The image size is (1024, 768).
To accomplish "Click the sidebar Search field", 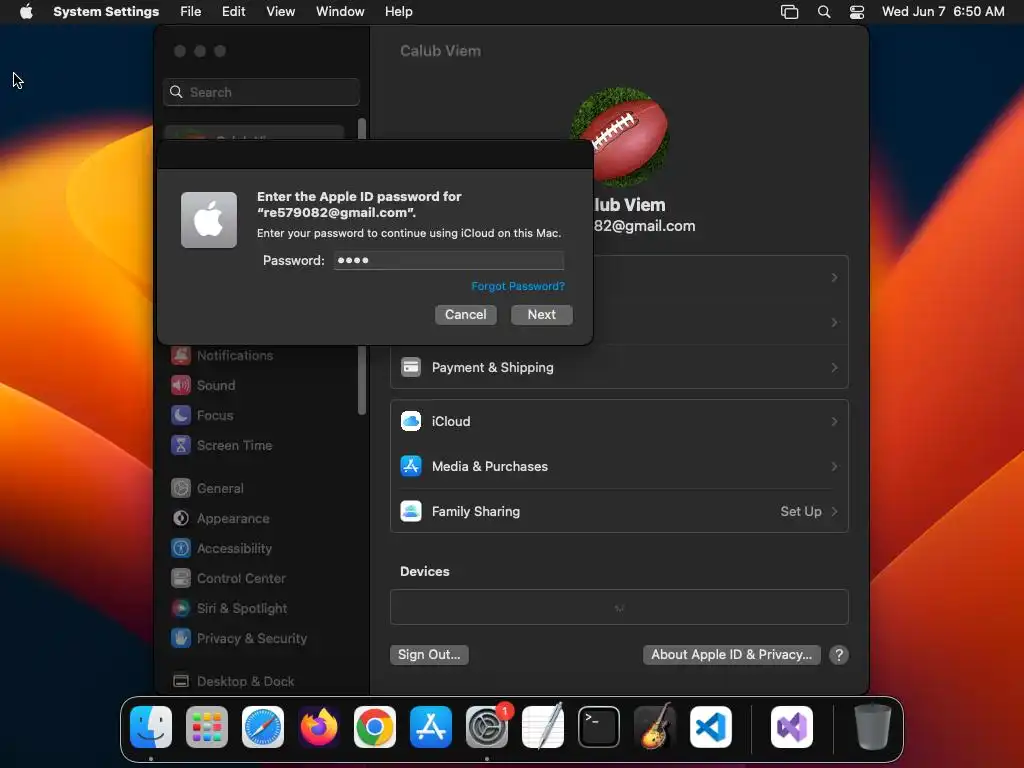I will [261, 92].
